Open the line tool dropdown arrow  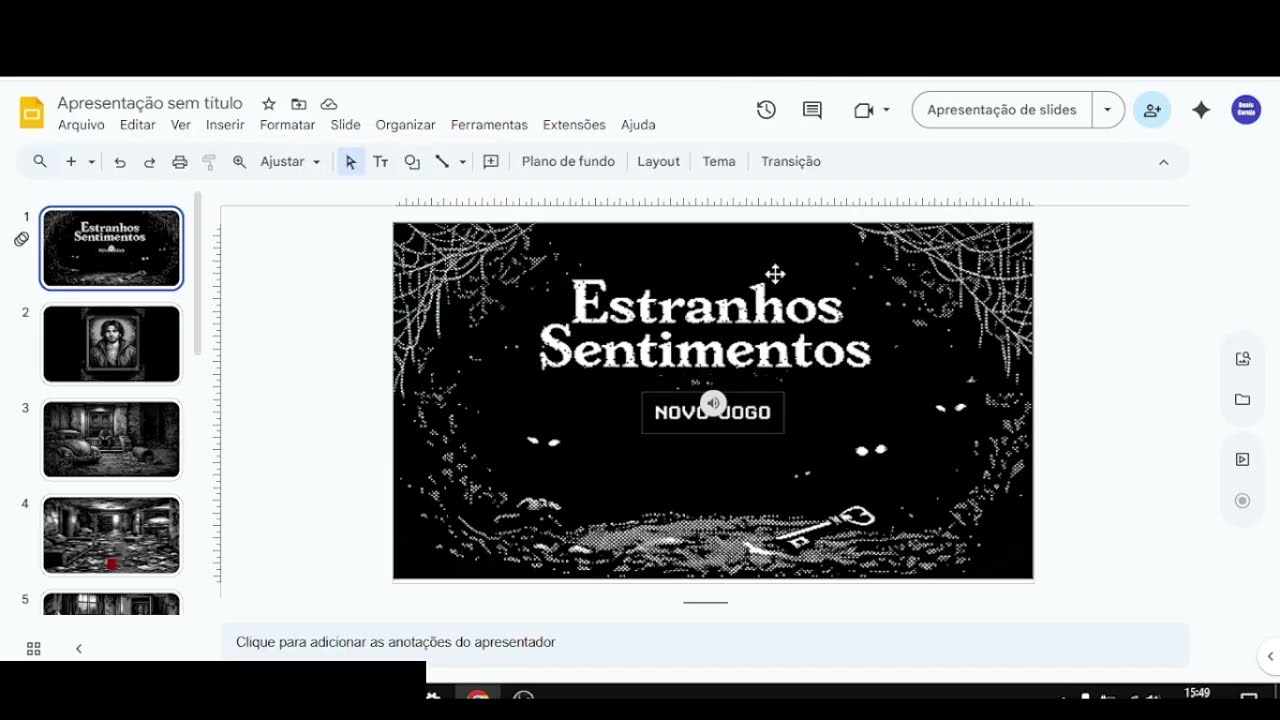point(462,161)
